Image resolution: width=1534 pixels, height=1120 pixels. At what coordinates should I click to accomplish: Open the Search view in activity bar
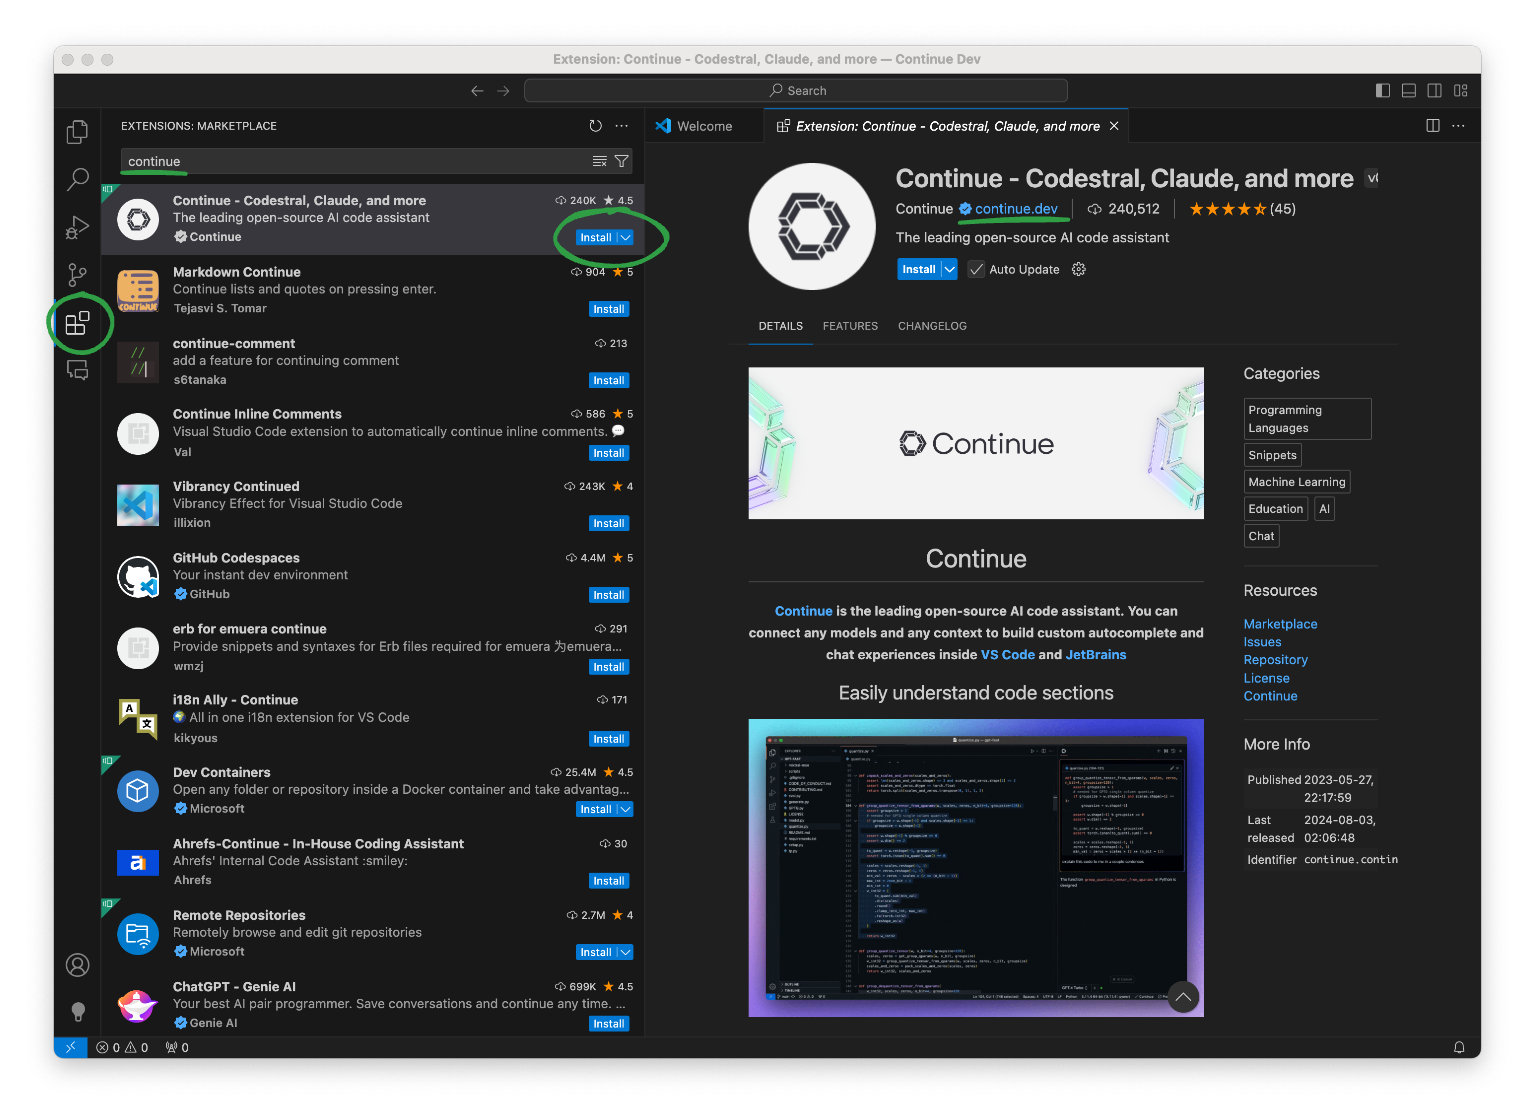(77, 180)
